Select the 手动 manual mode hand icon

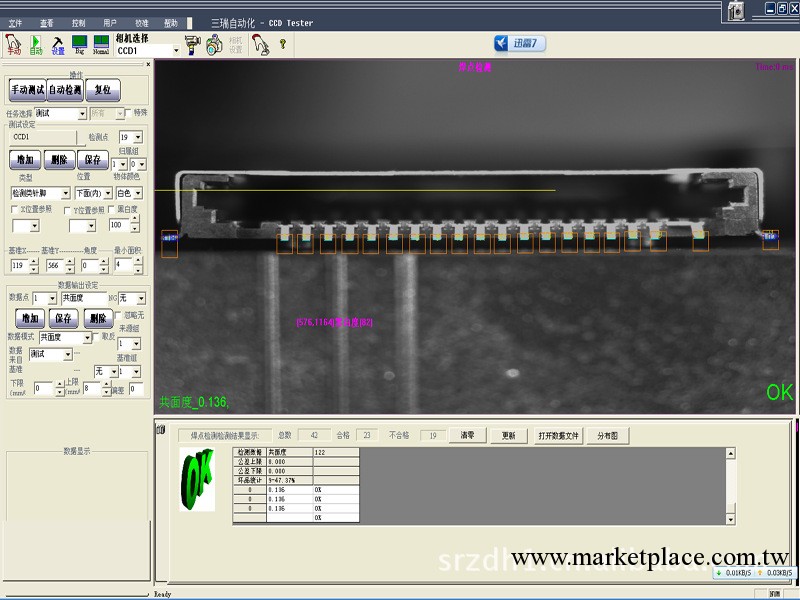pos(13,44)
